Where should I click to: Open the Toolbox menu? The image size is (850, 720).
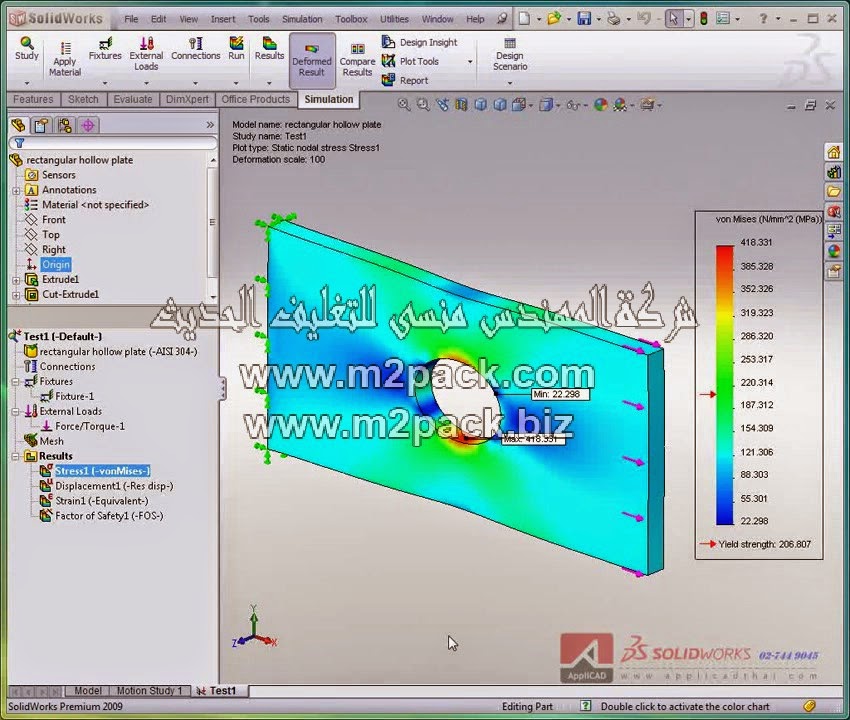(x=351, y=19)
